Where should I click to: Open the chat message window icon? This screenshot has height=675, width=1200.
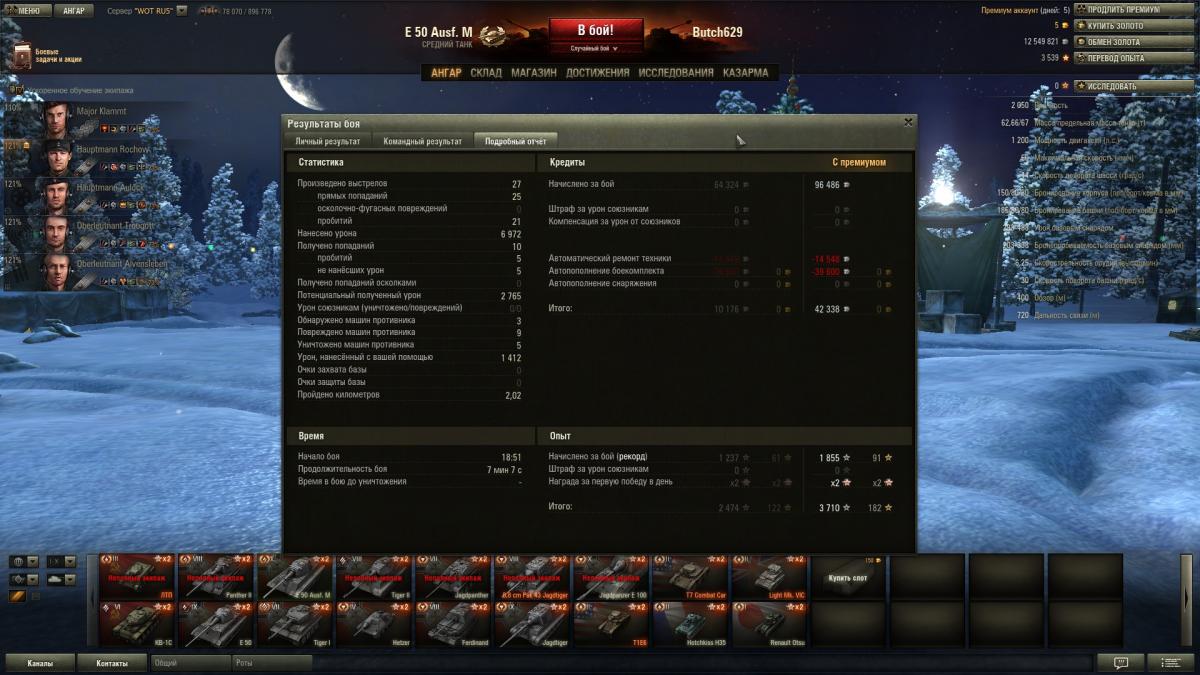point(1120,663)
